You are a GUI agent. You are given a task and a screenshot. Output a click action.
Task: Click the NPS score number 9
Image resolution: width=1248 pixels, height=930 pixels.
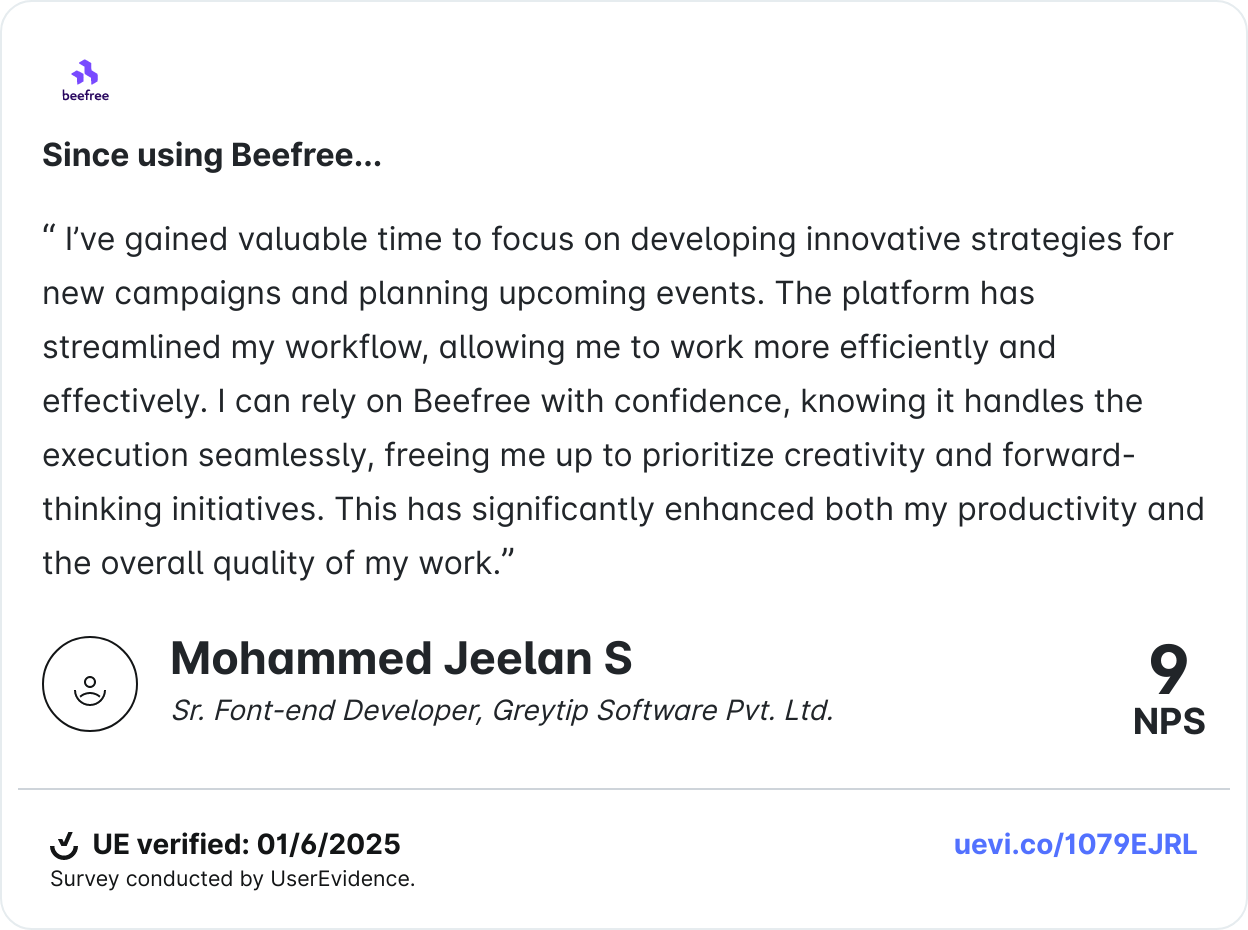click(x=1168, y=671)
